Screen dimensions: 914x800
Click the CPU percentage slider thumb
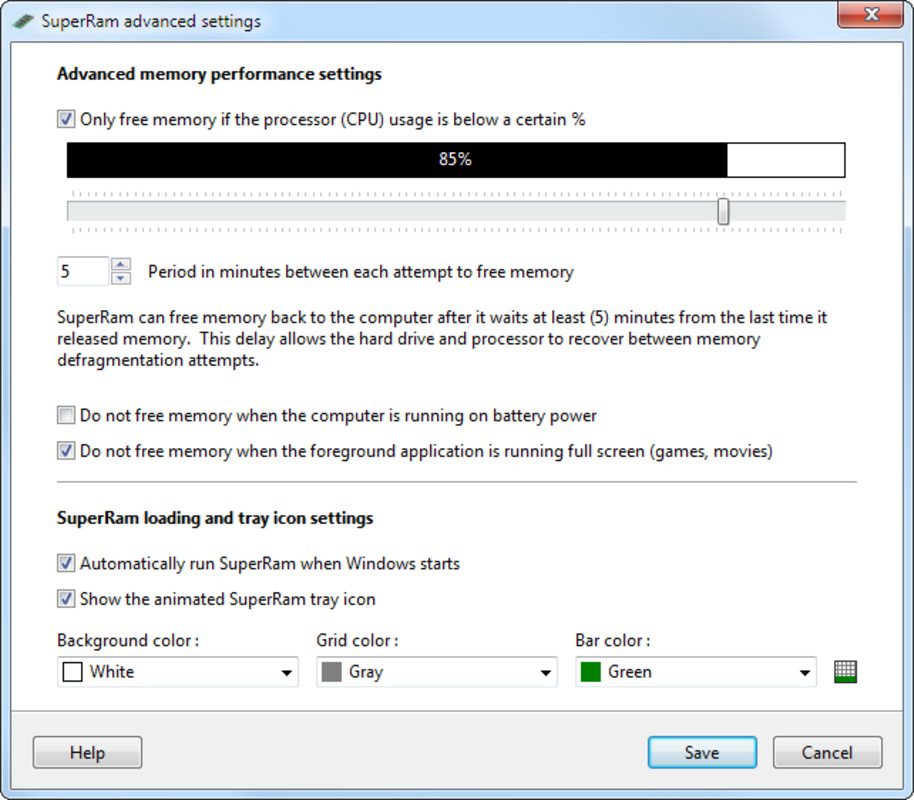723,211
